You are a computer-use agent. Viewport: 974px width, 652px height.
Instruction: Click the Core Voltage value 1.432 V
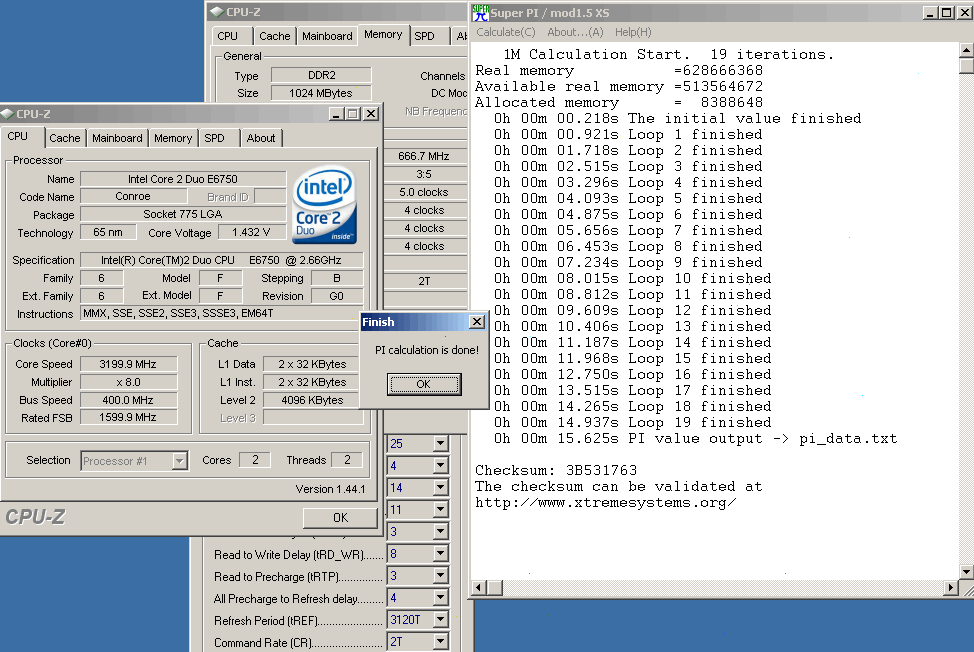tap(251, 232)
